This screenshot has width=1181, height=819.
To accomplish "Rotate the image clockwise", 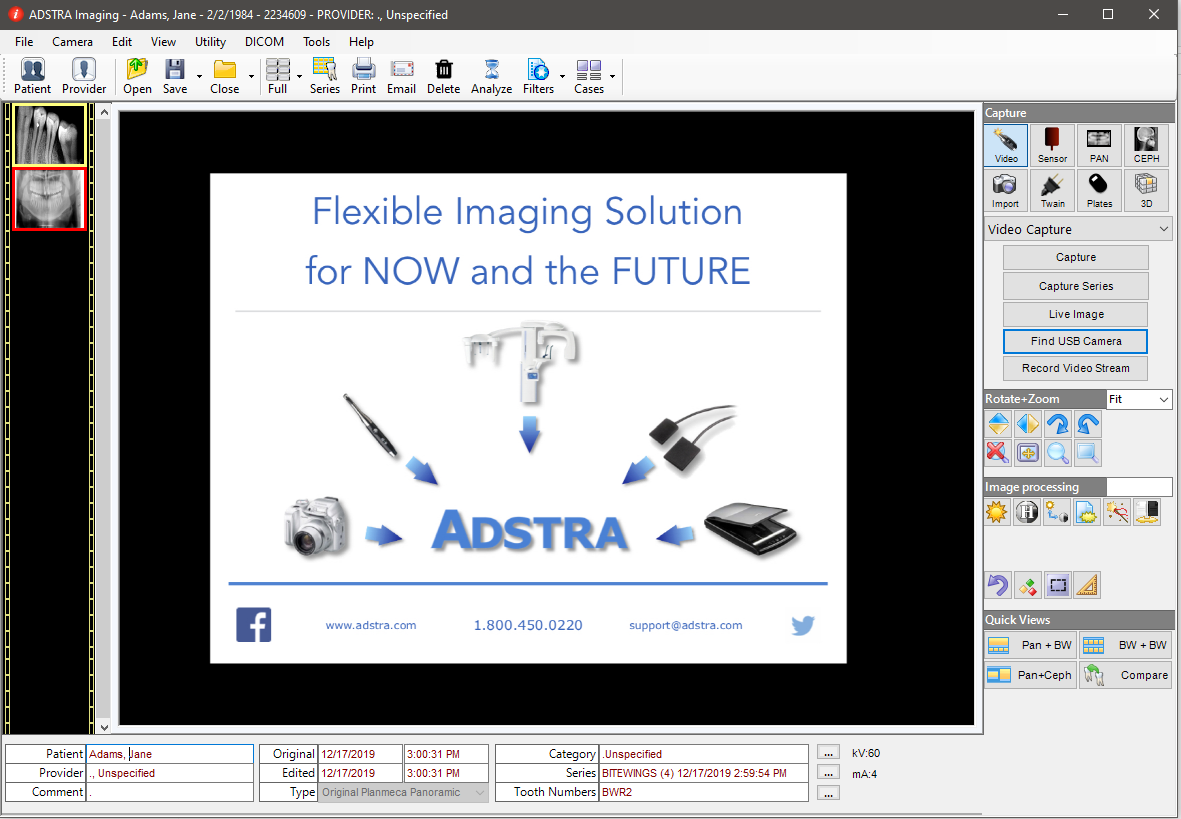I will click(x=1057, y=424).
